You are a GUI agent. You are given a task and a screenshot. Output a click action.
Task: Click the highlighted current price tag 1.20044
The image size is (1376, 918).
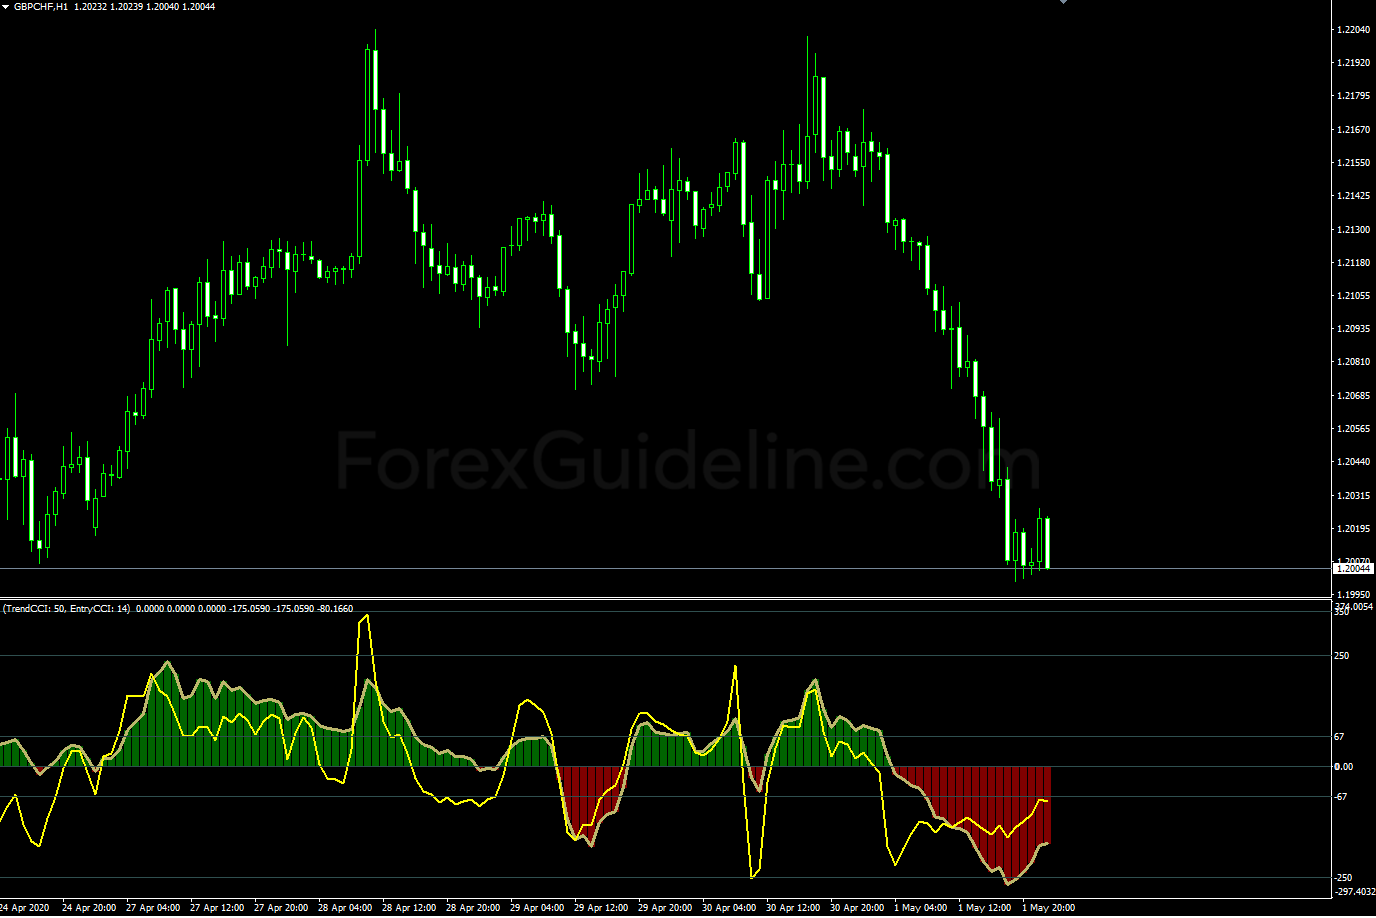[1353, 568]
